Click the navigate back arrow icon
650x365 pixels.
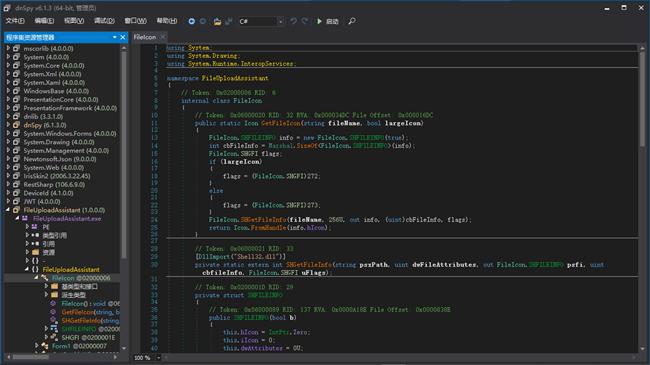192,21
